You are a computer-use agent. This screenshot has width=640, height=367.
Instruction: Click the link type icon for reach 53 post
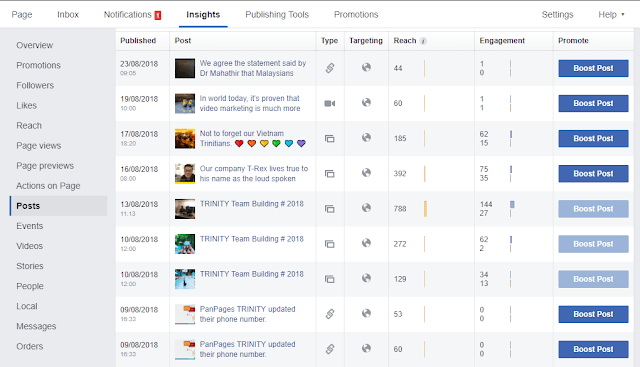(330, 314)
